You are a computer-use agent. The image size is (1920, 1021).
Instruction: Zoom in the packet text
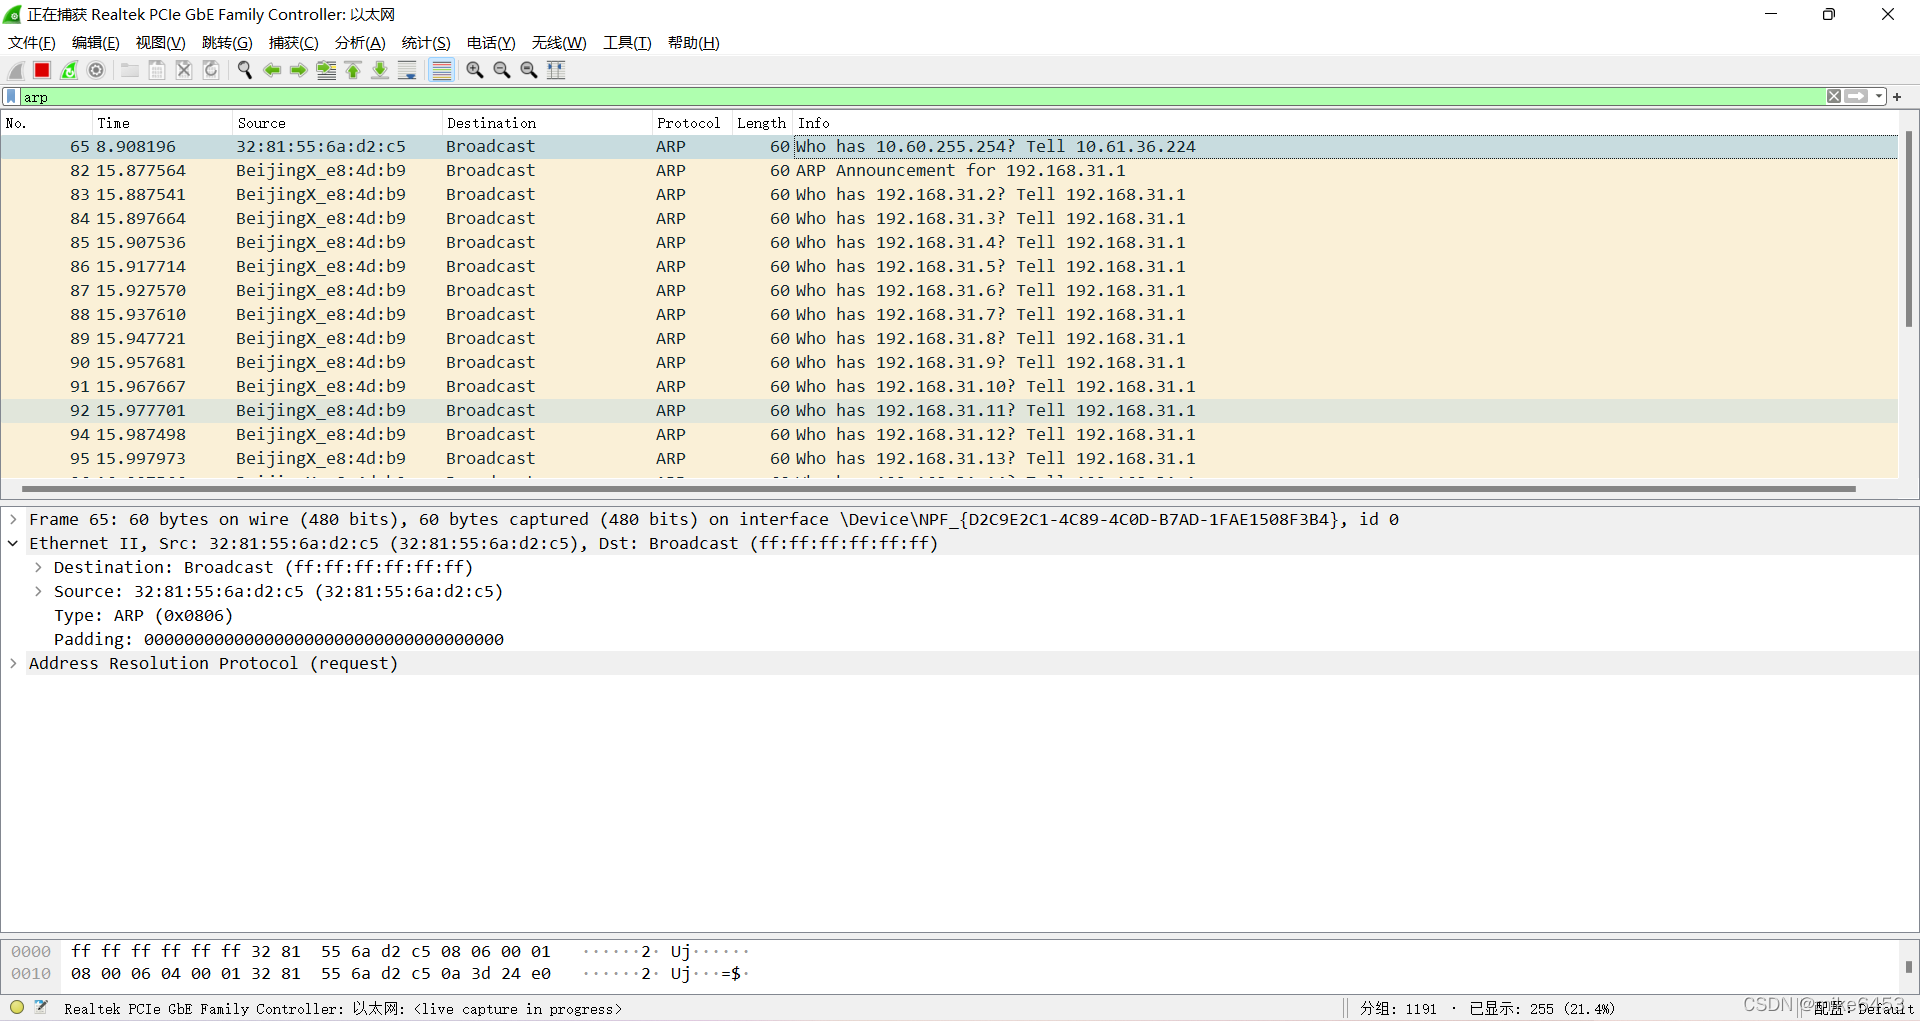click(475, 70)
